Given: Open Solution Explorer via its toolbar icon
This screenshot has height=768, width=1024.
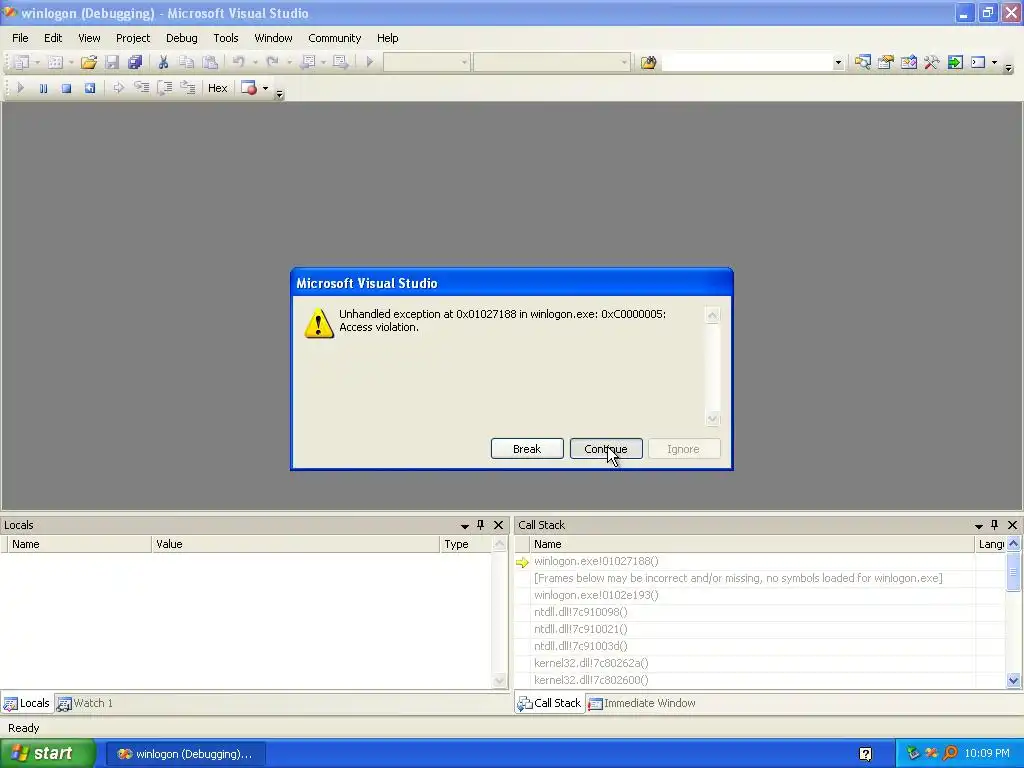Looking at the screenshot, I should pos(863,63).
